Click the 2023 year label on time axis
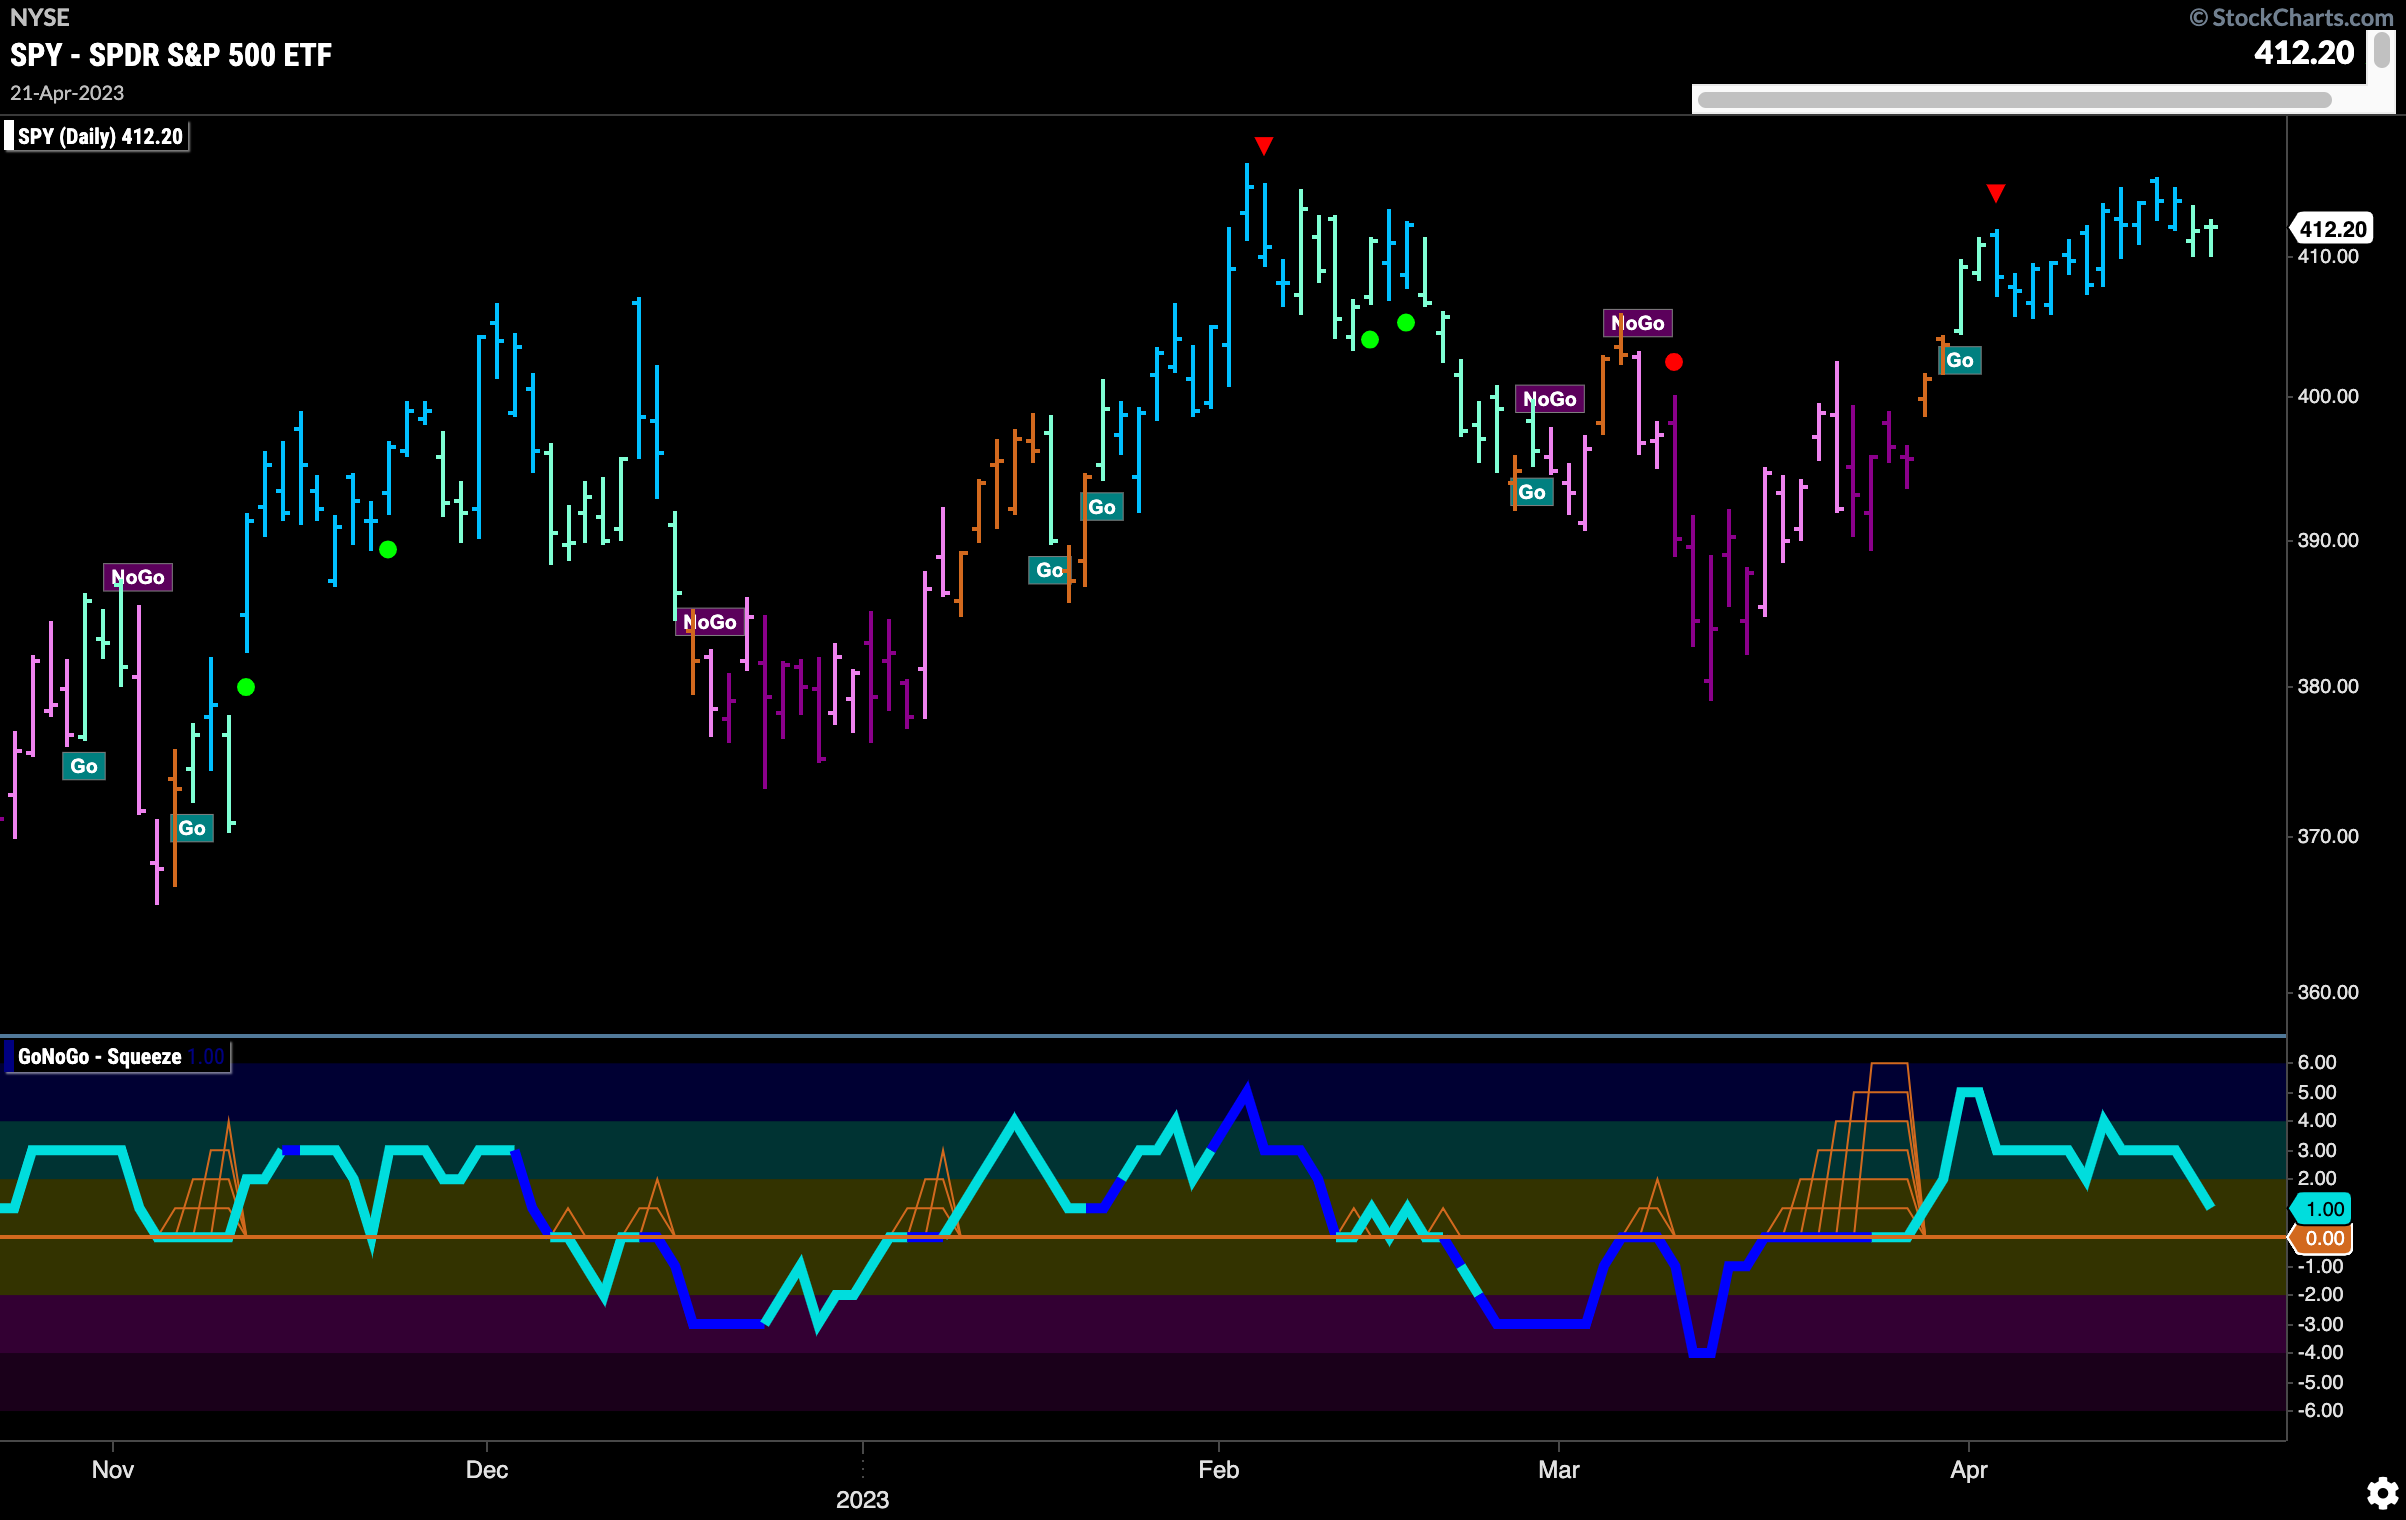Screen dimensions: 2406x1520 862,1499
